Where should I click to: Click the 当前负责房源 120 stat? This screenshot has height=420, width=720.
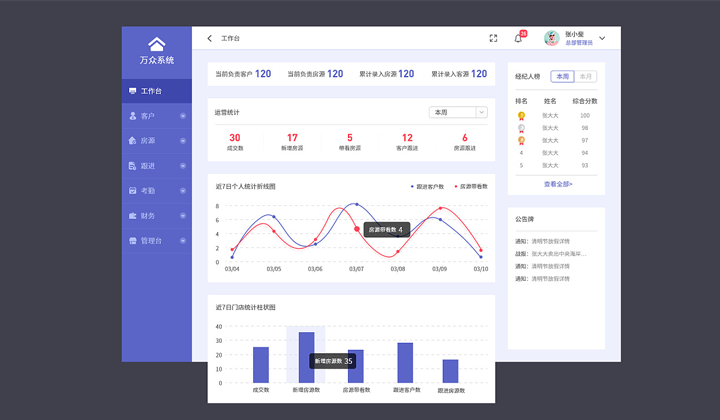[315, 74]
